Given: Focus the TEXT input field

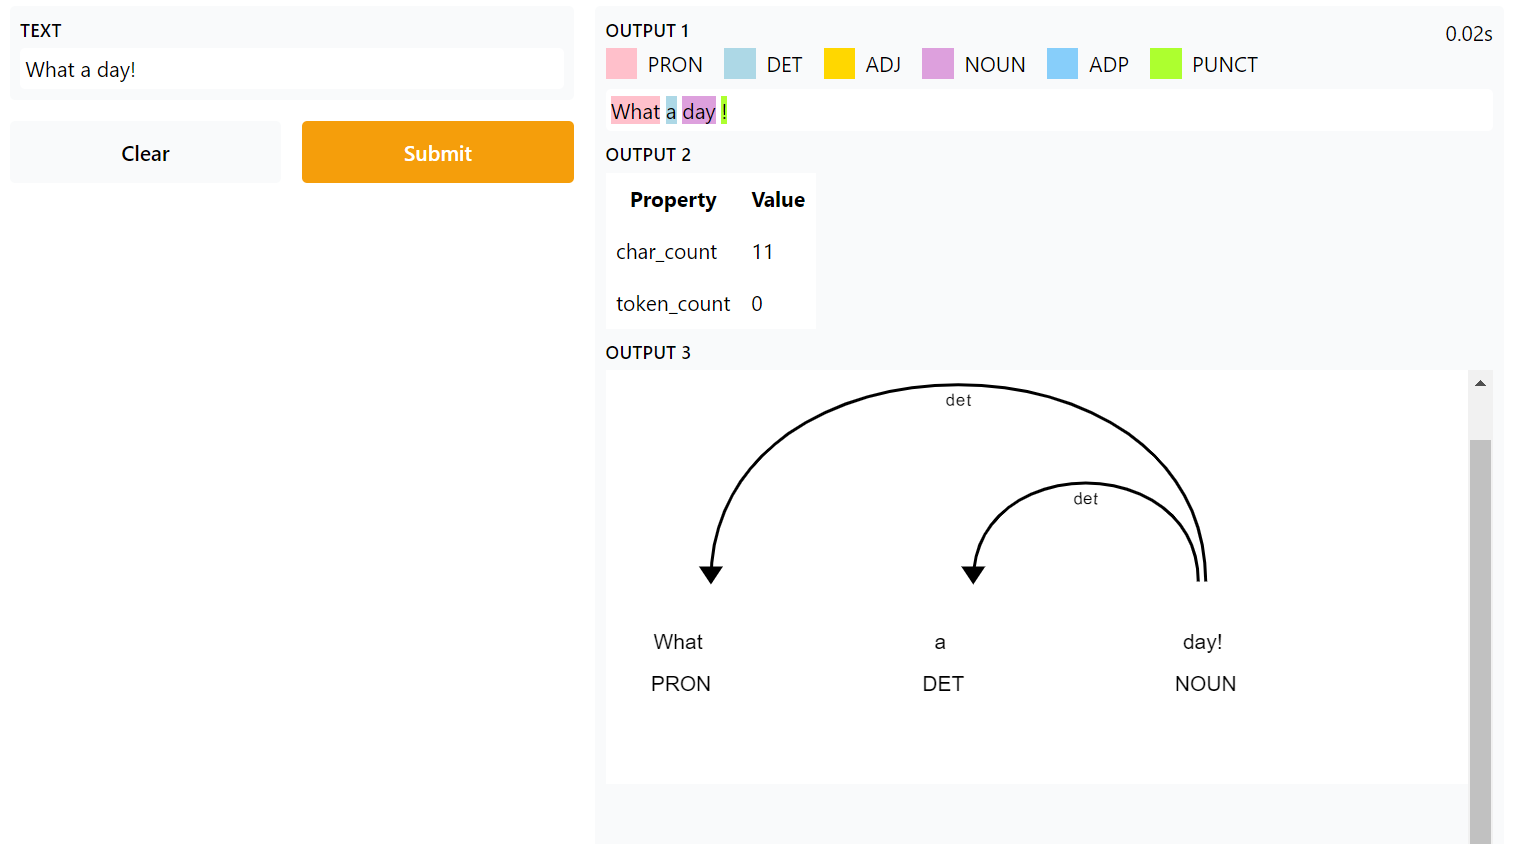Looking at the screenshot, I should click(x=291, y=69).
